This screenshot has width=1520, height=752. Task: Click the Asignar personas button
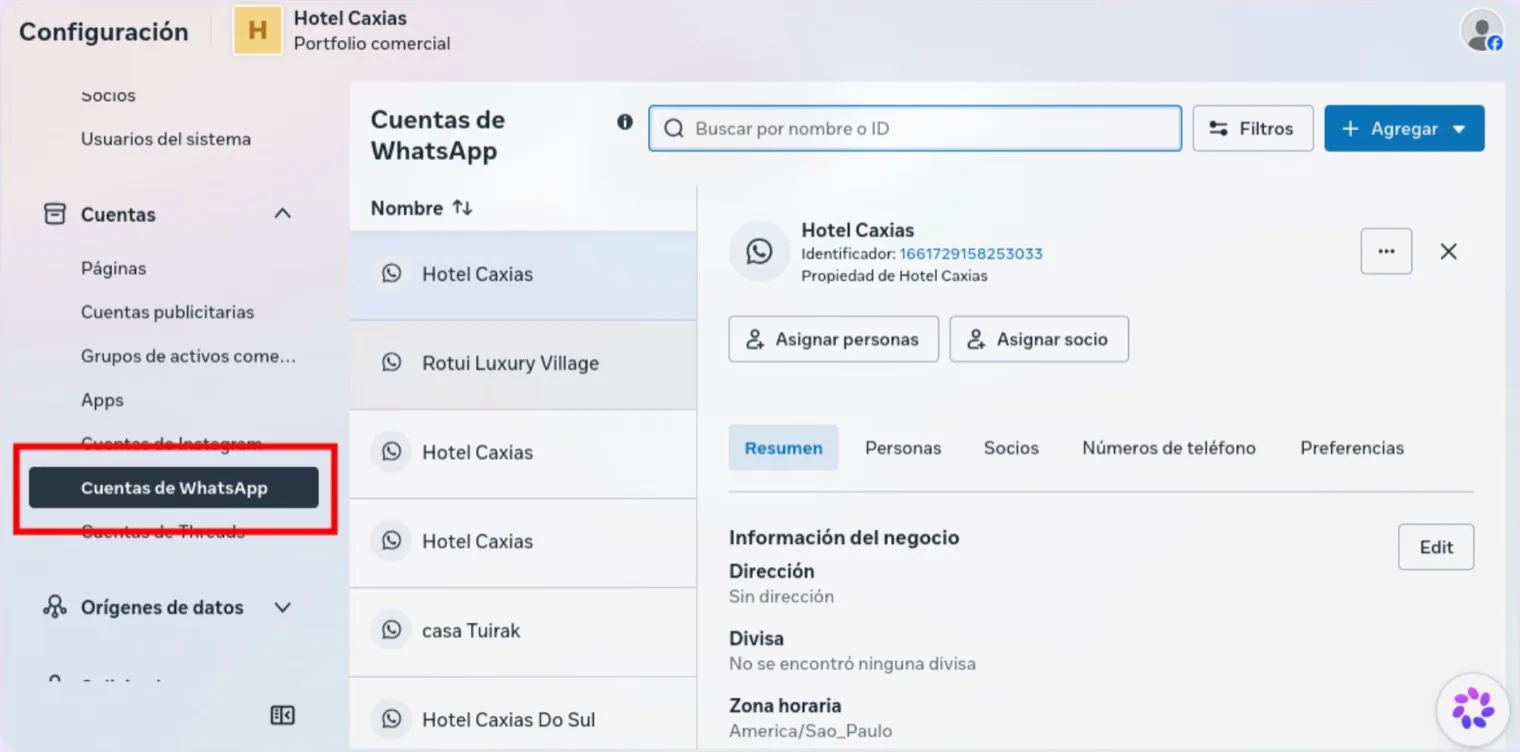[x=834, y=339]
